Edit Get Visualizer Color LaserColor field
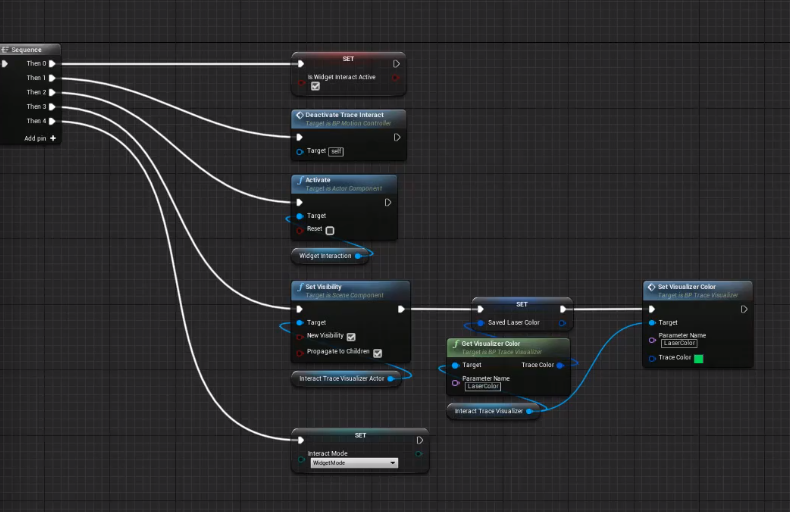 click(483, 387)
